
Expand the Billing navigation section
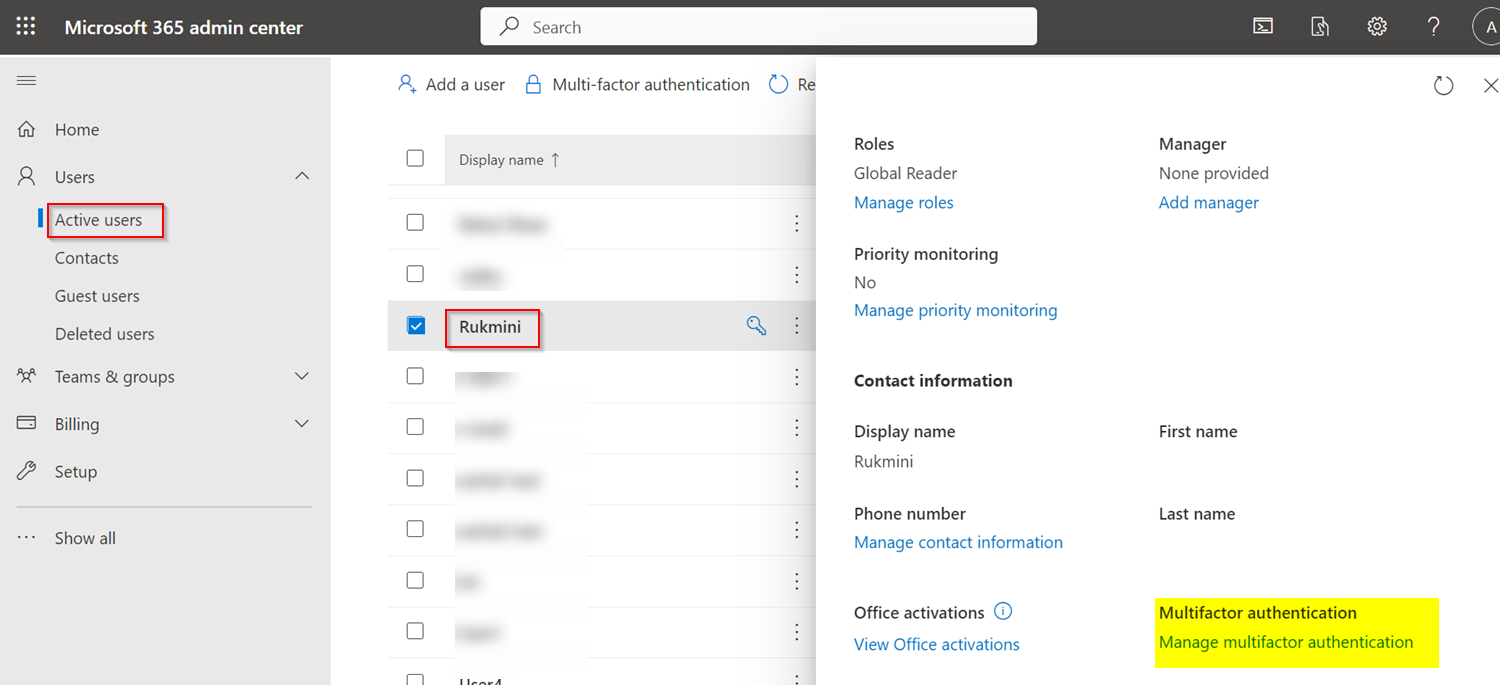[x=302, y=424]
